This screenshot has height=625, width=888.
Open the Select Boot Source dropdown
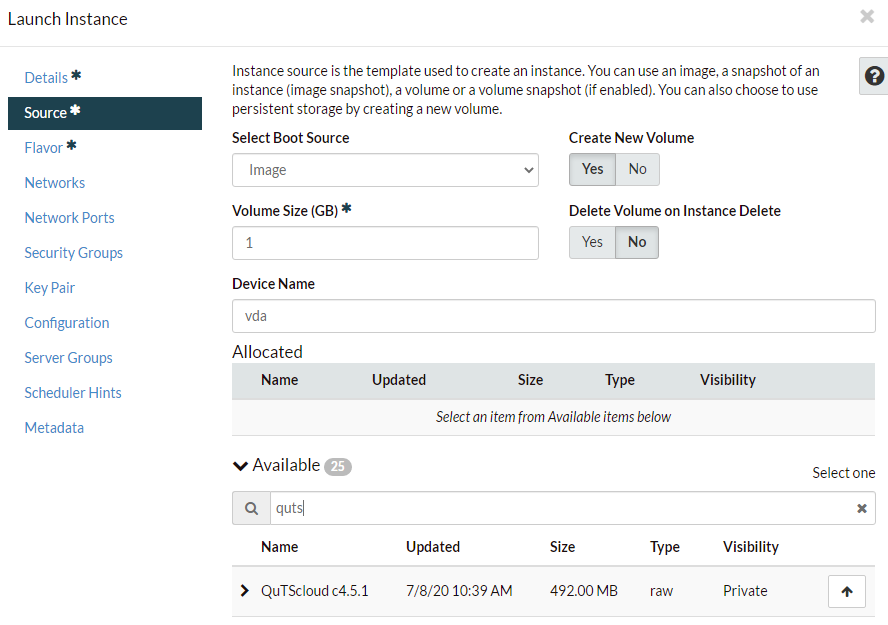tap(385, 170)
